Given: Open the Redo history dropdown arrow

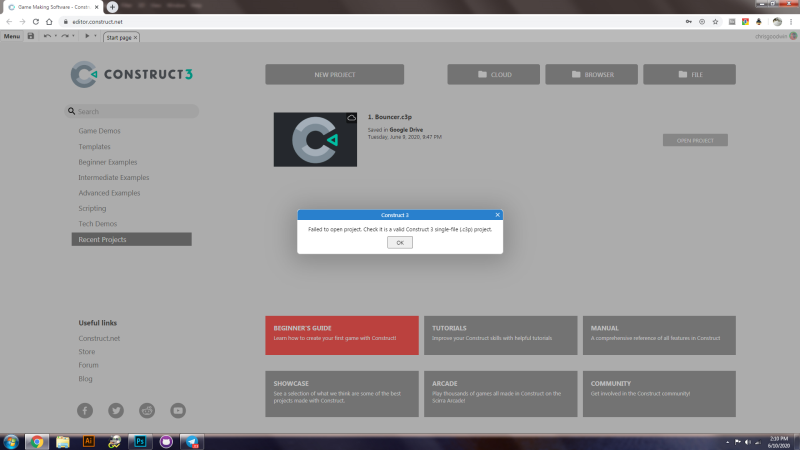Looking at the screenshot, I should point(73,36).
